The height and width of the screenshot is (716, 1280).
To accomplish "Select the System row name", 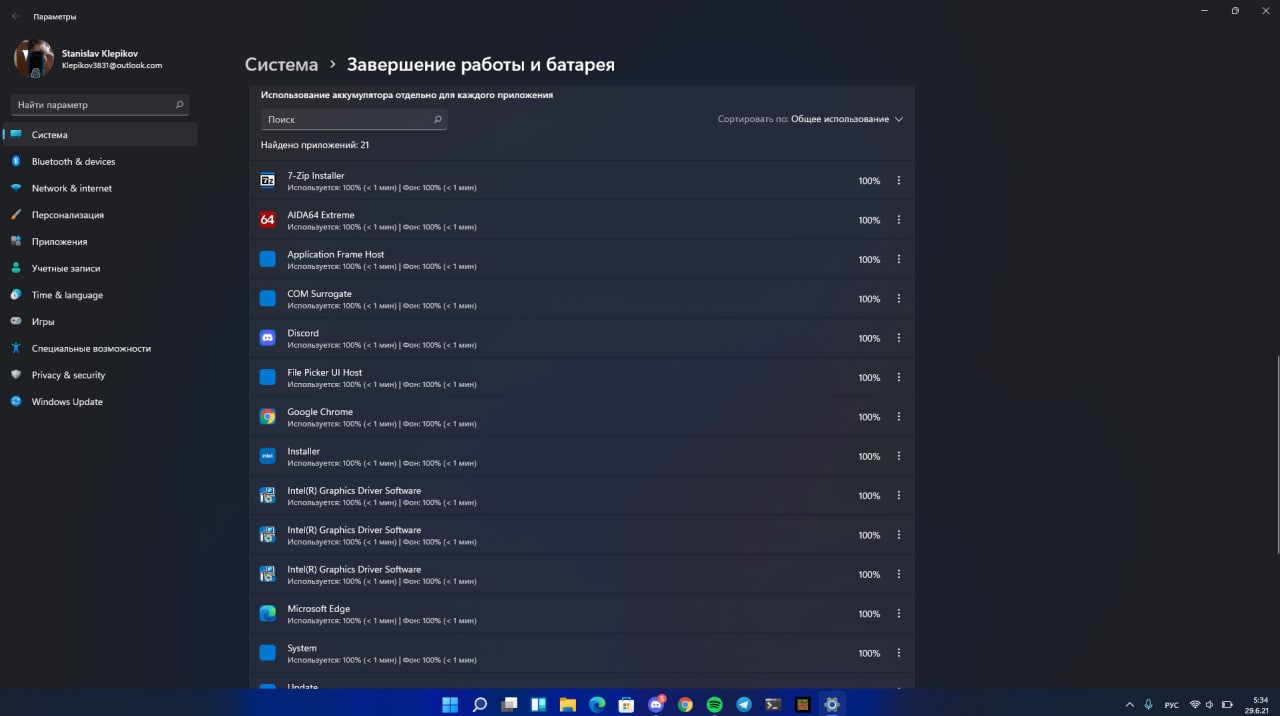I will (301, 648).
